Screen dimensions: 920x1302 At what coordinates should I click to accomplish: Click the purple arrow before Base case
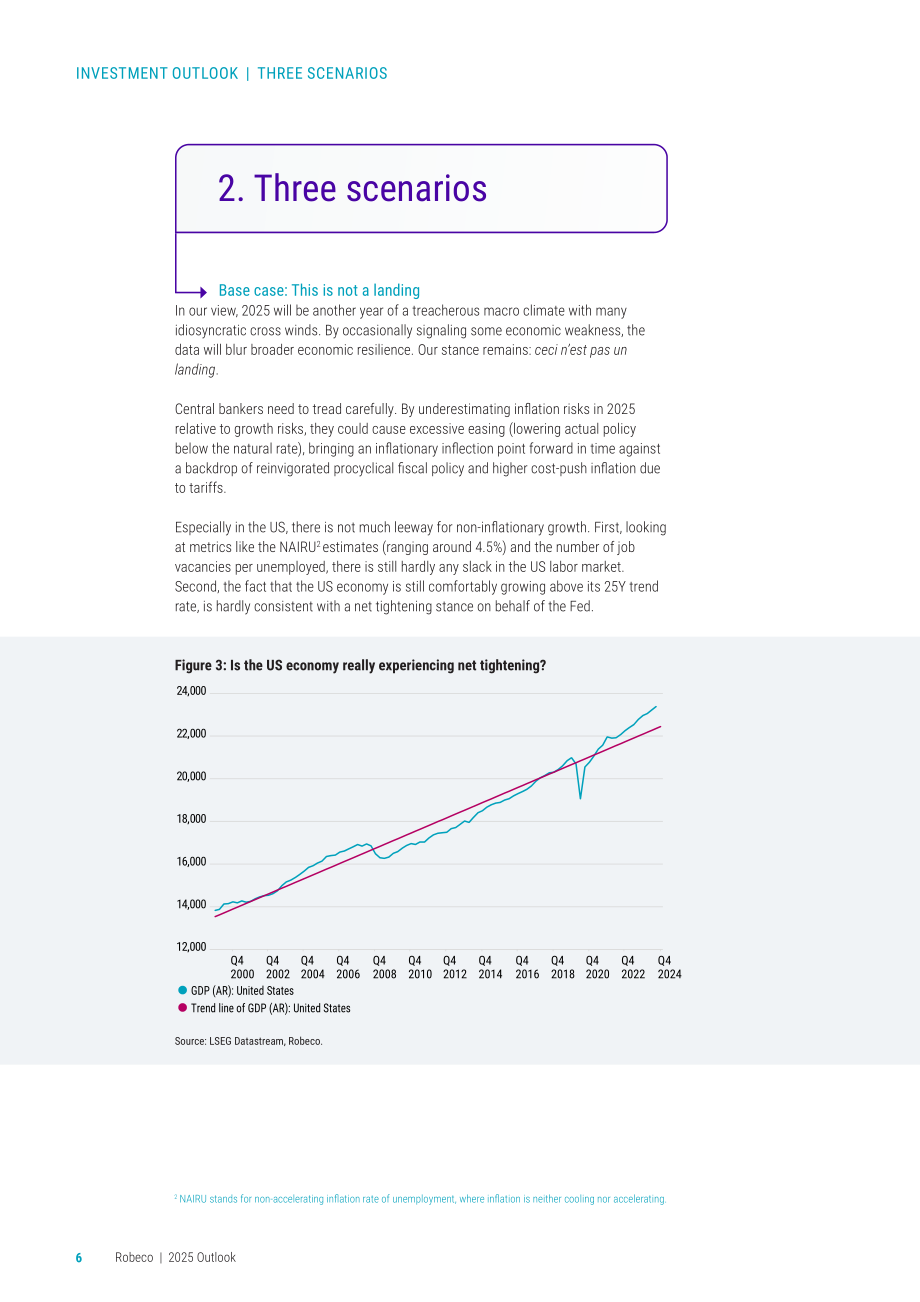tap(200, 291)
